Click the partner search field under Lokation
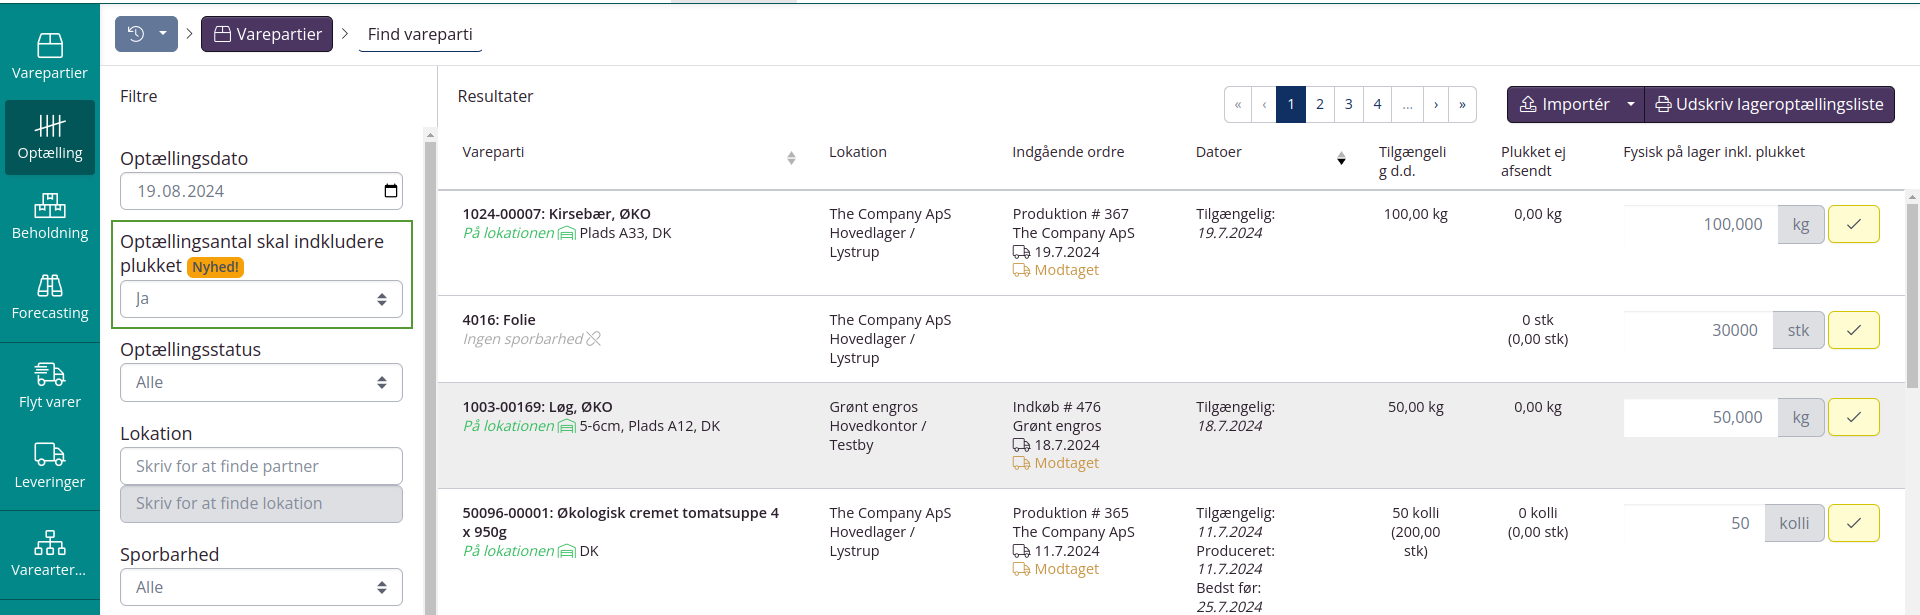Screen dimensions: 1920x615 click(x=261, y=466)
